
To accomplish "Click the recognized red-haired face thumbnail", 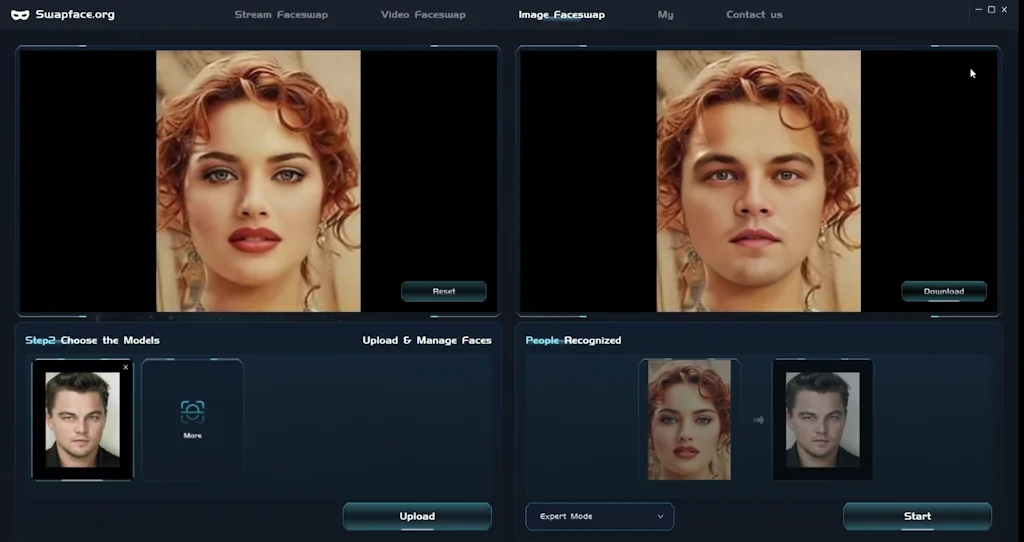I will point(689,420).
